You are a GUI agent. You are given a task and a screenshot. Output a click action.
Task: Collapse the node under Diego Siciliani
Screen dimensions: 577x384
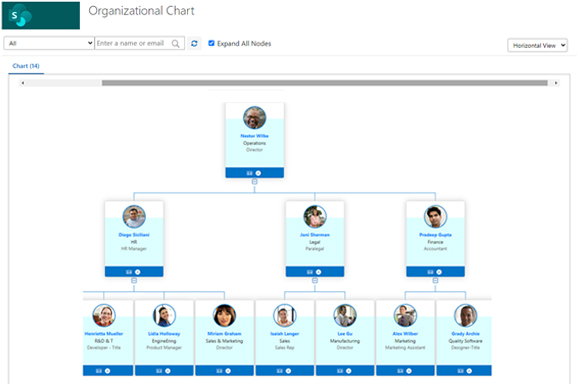click(x=134, y=281)
